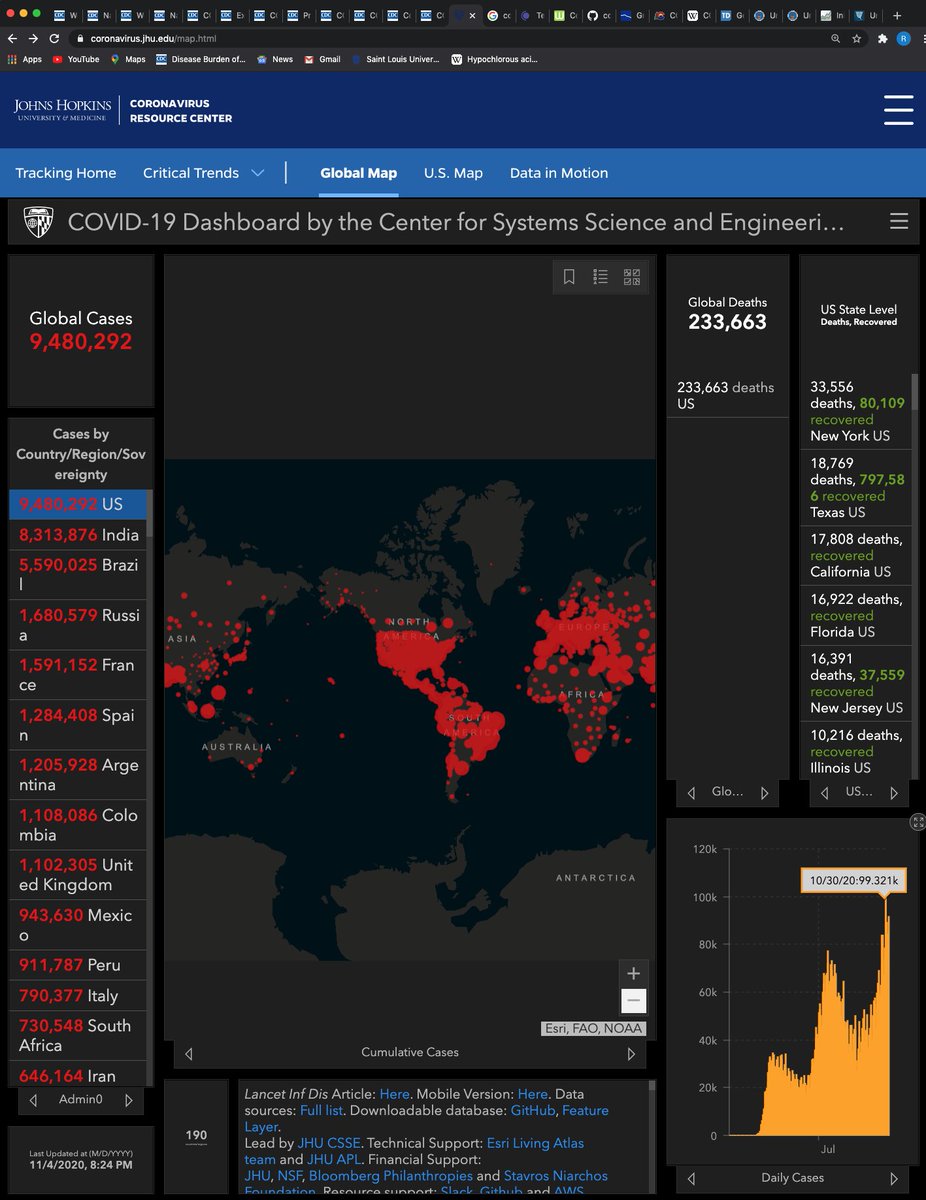
Task: Click the Johns Hopkins Coronavirus Resource Center logo
Action: coord(123,110)
